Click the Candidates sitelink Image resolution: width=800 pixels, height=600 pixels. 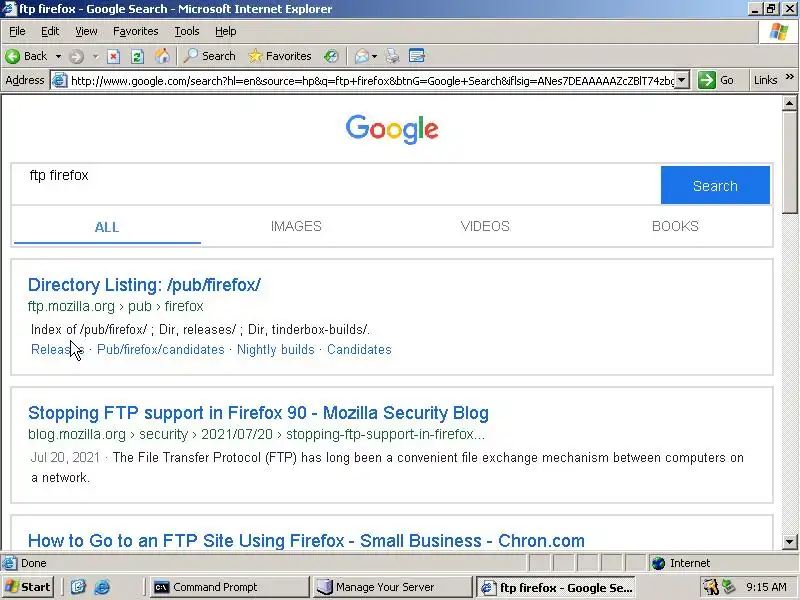pos(359,349)
